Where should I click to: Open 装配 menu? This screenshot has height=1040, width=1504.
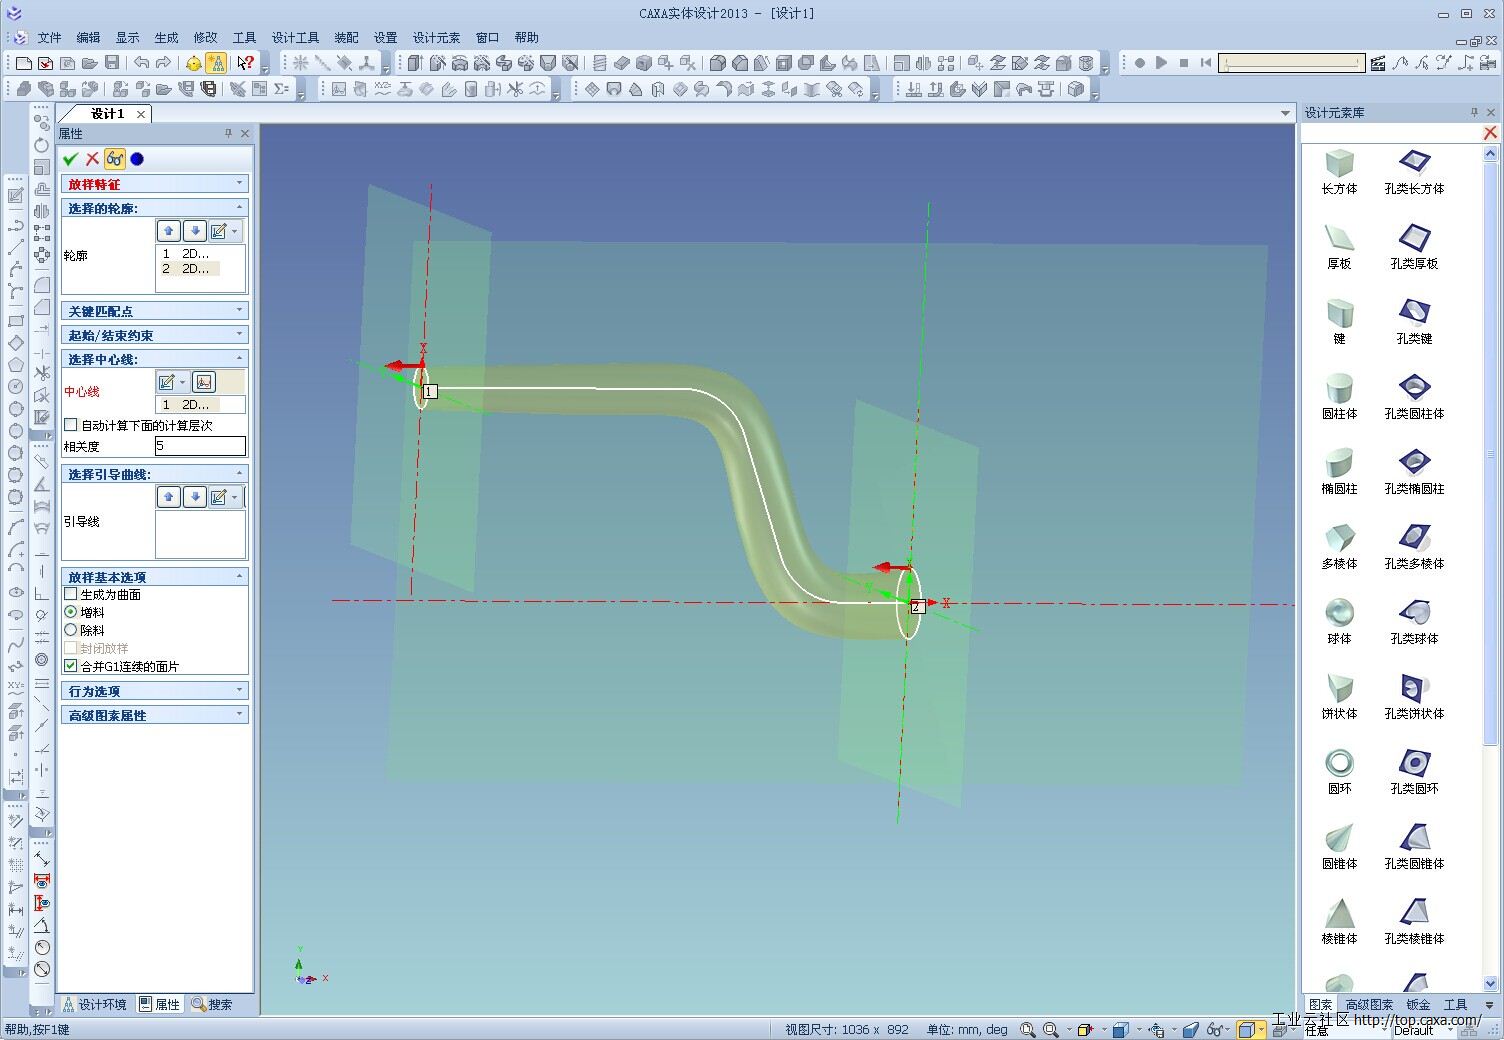pos(346,37)
